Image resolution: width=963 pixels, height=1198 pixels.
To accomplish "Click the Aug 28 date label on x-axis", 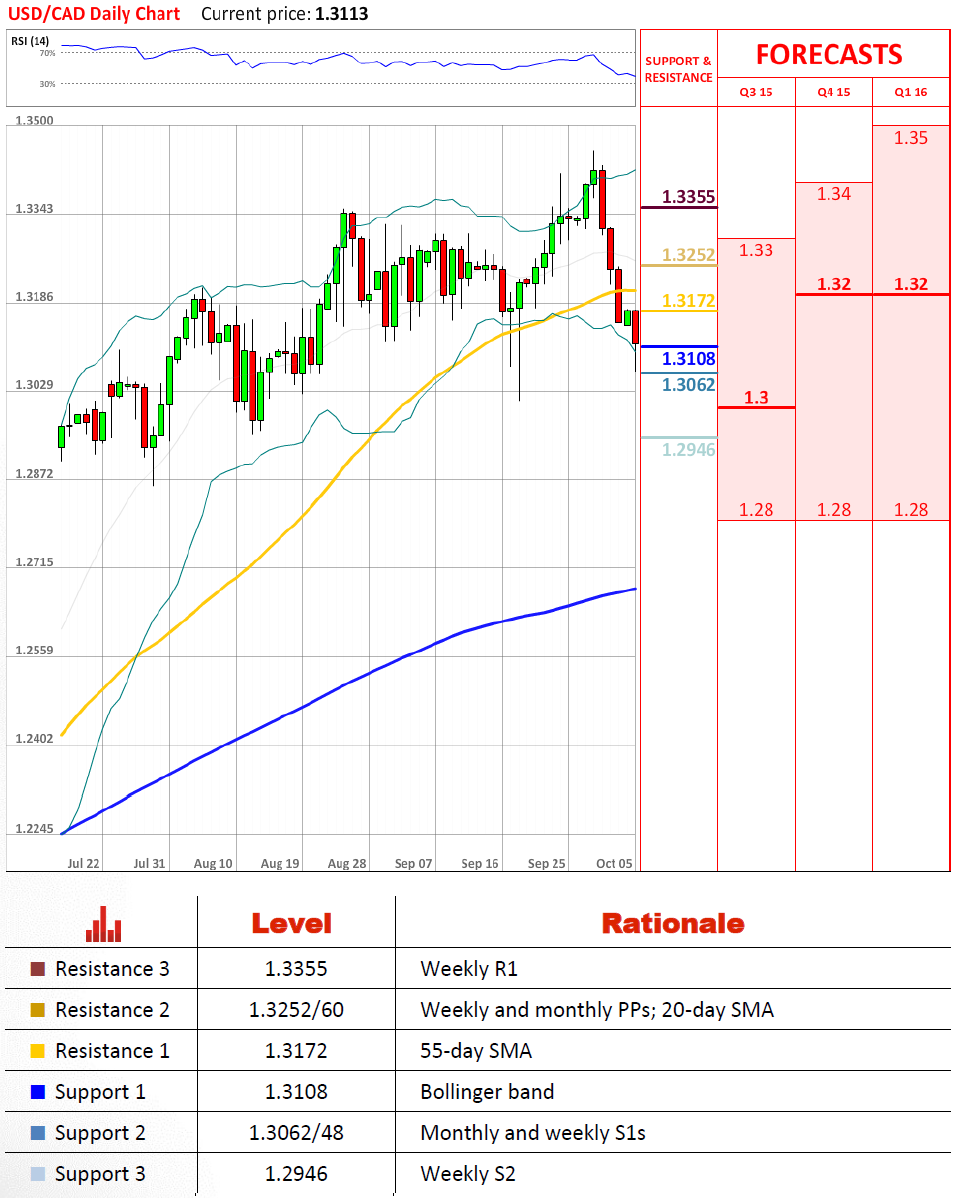I will click(347, 863).
